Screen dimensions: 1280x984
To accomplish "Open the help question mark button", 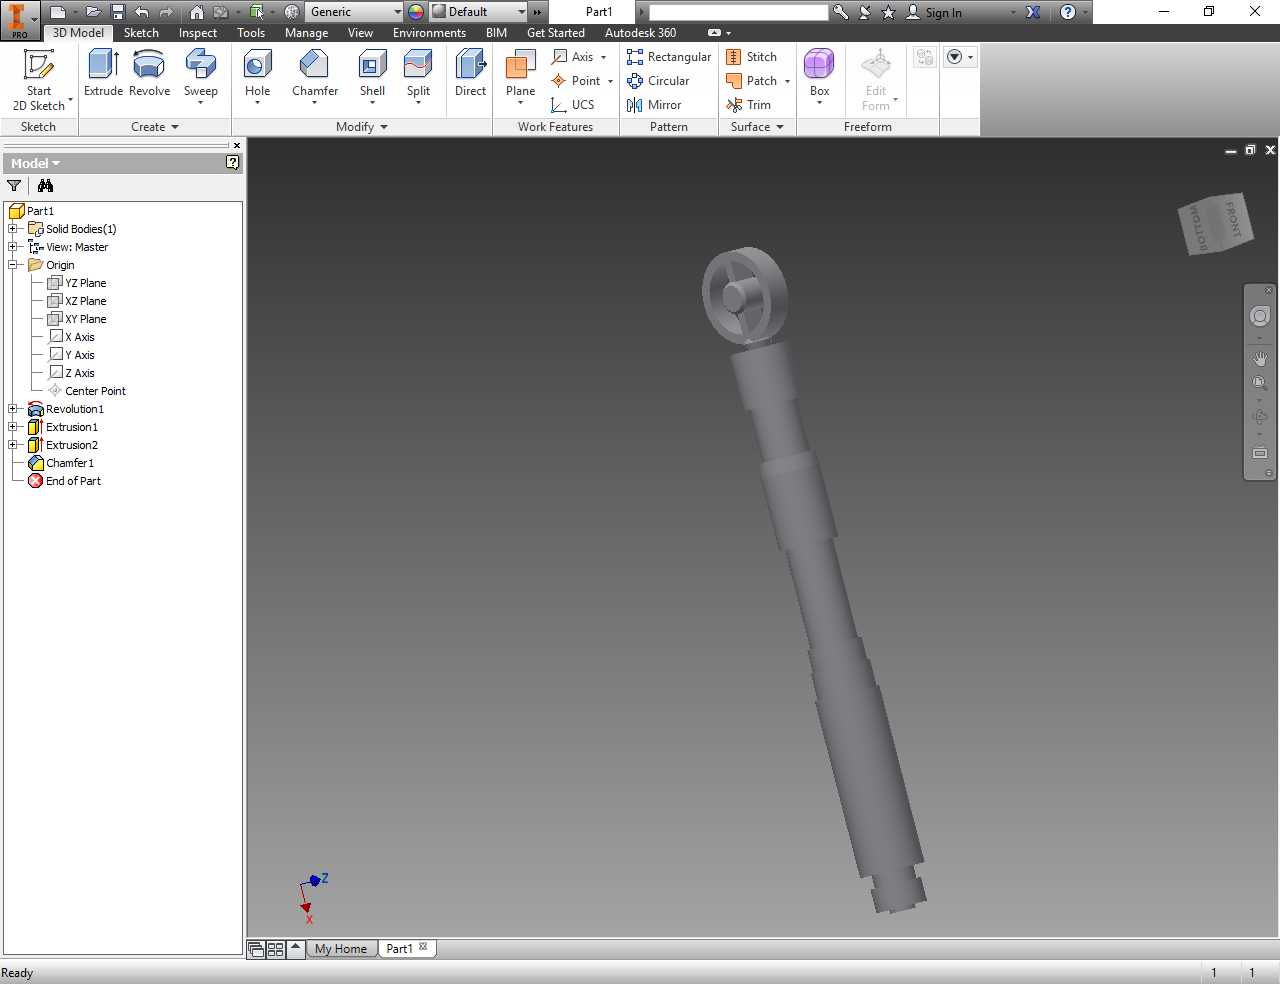I will pos(1068,12).
